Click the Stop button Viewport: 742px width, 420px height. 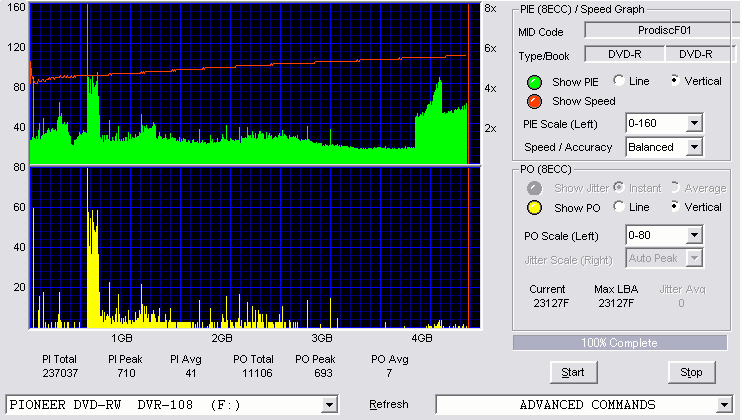(x=691, y=373)
